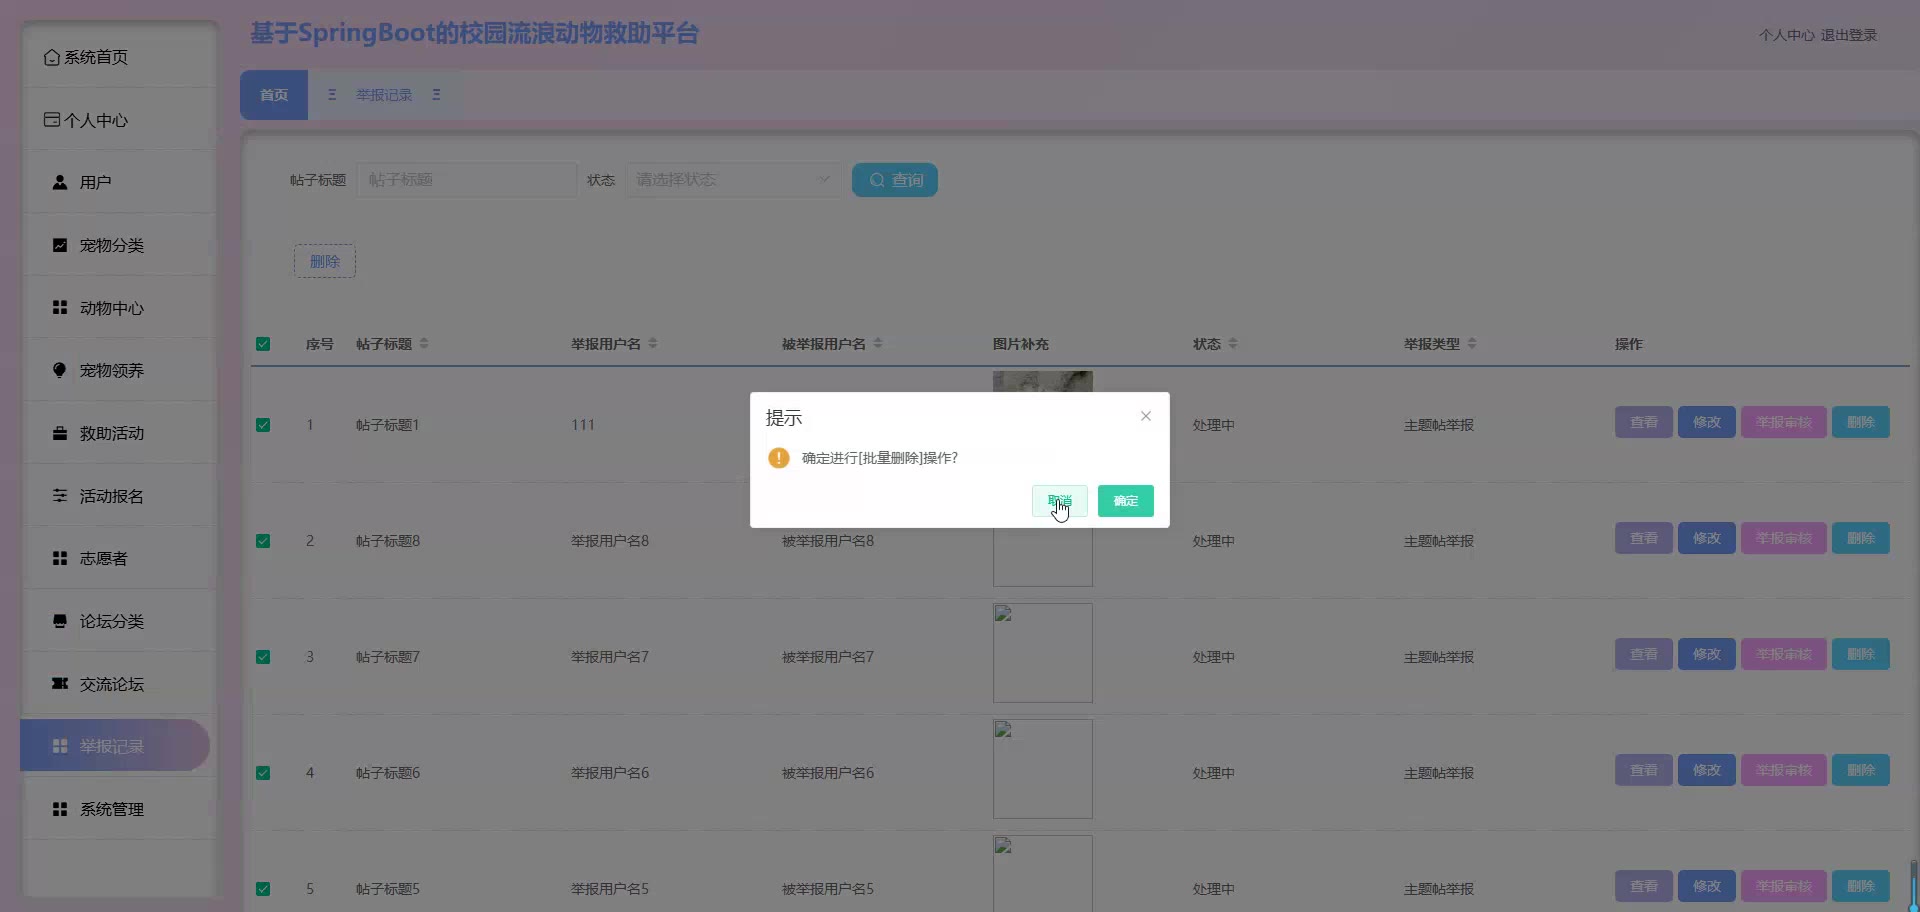Confirm batch delete with the 确定 button
The width and height of the screenshot is (1920, 912).
(x=1125, y=501)
